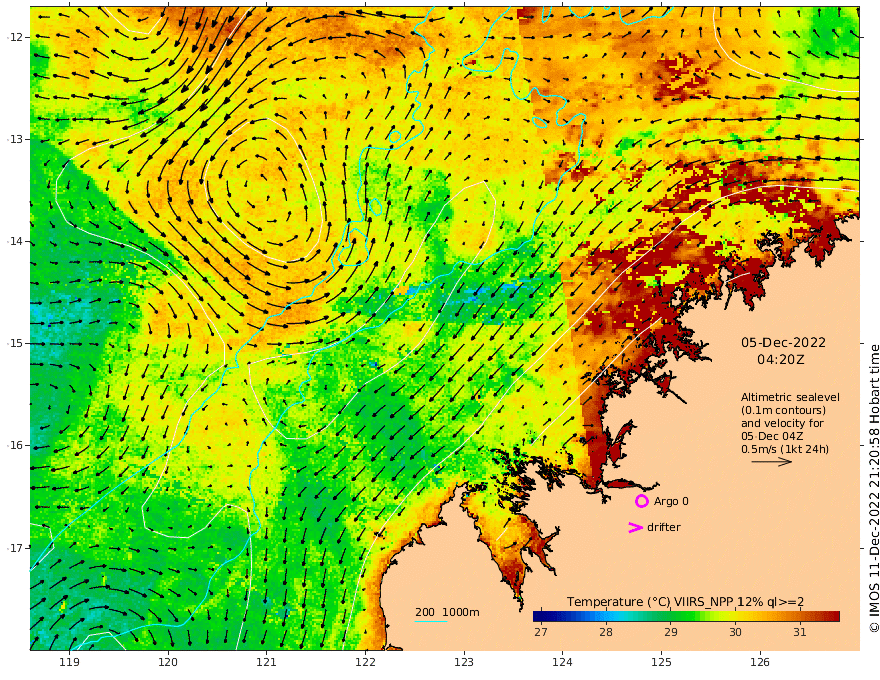Click colorbar tick label '27'

pyautogui.click(x=540, y=632)
